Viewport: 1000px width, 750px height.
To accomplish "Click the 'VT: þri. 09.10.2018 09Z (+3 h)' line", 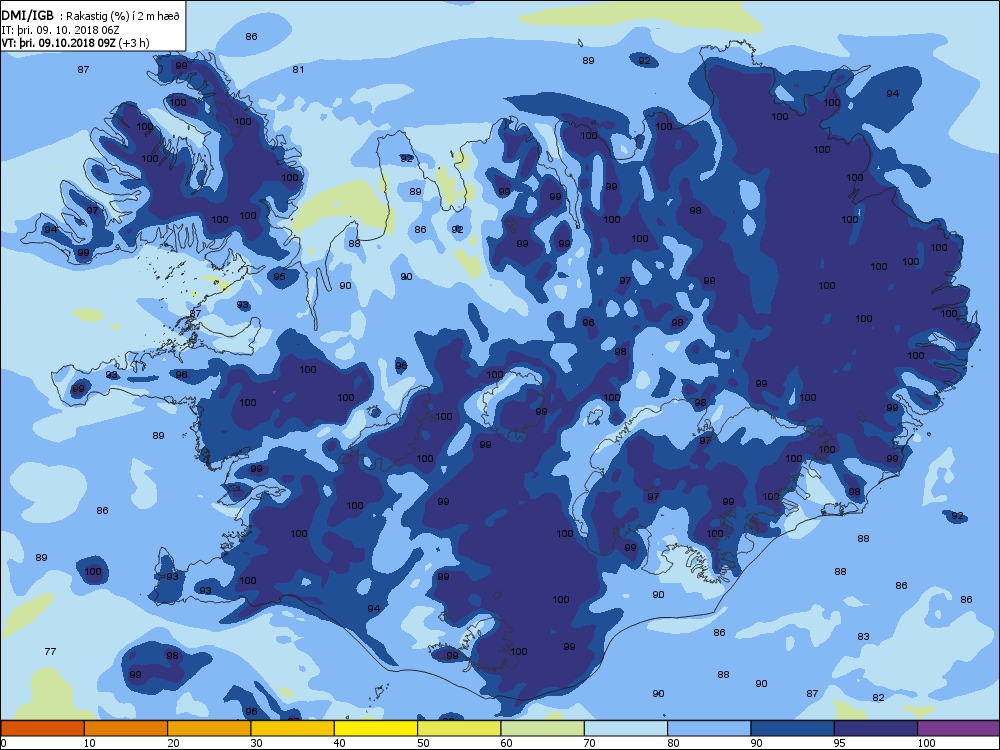I will (75, 43).
